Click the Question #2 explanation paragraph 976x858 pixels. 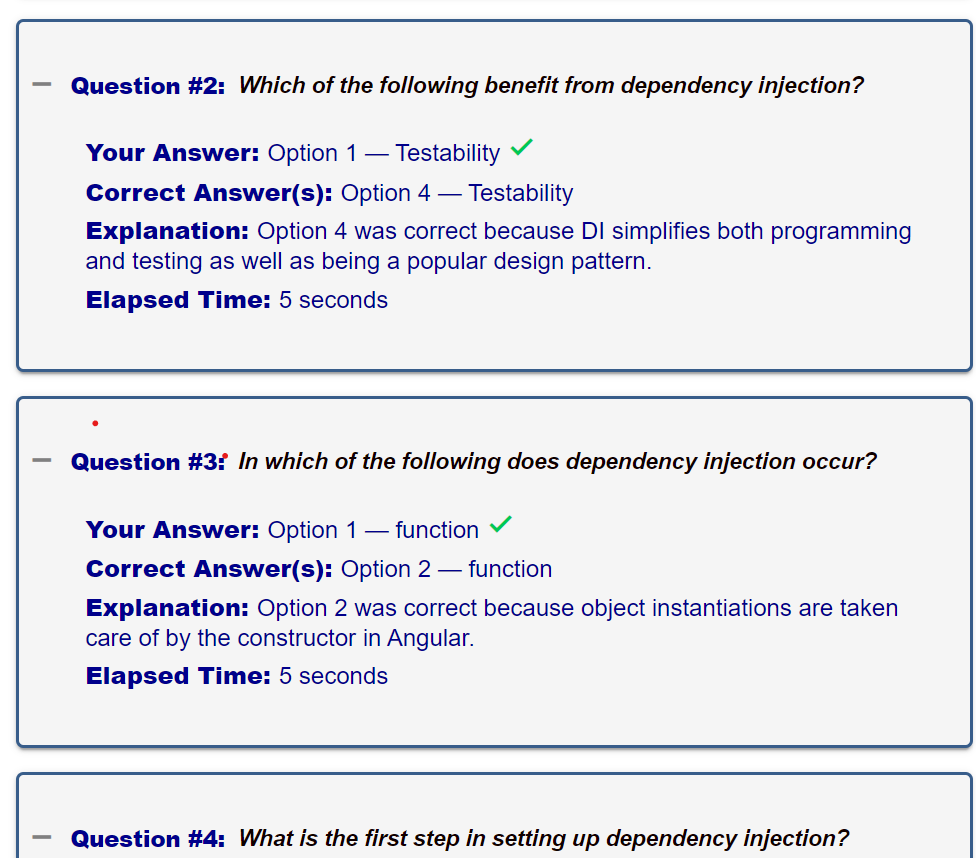(499, 246)
